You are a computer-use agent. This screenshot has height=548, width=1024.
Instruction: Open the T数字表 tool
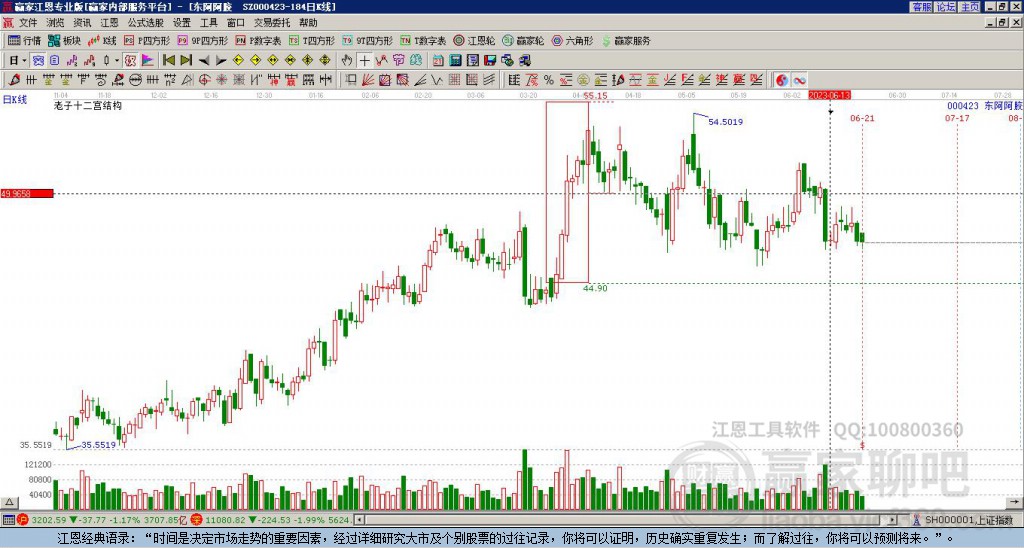(423, 40)
